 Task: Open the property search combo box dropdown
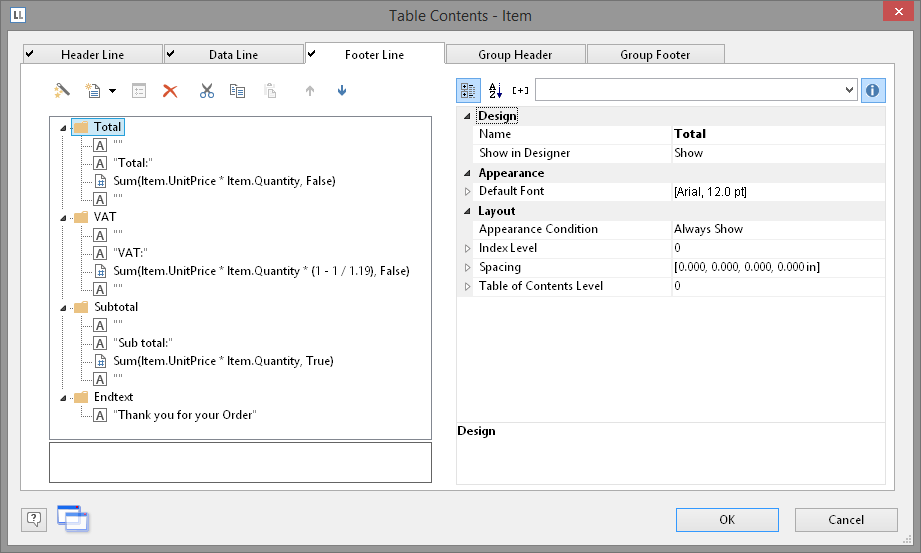[849, 90]
